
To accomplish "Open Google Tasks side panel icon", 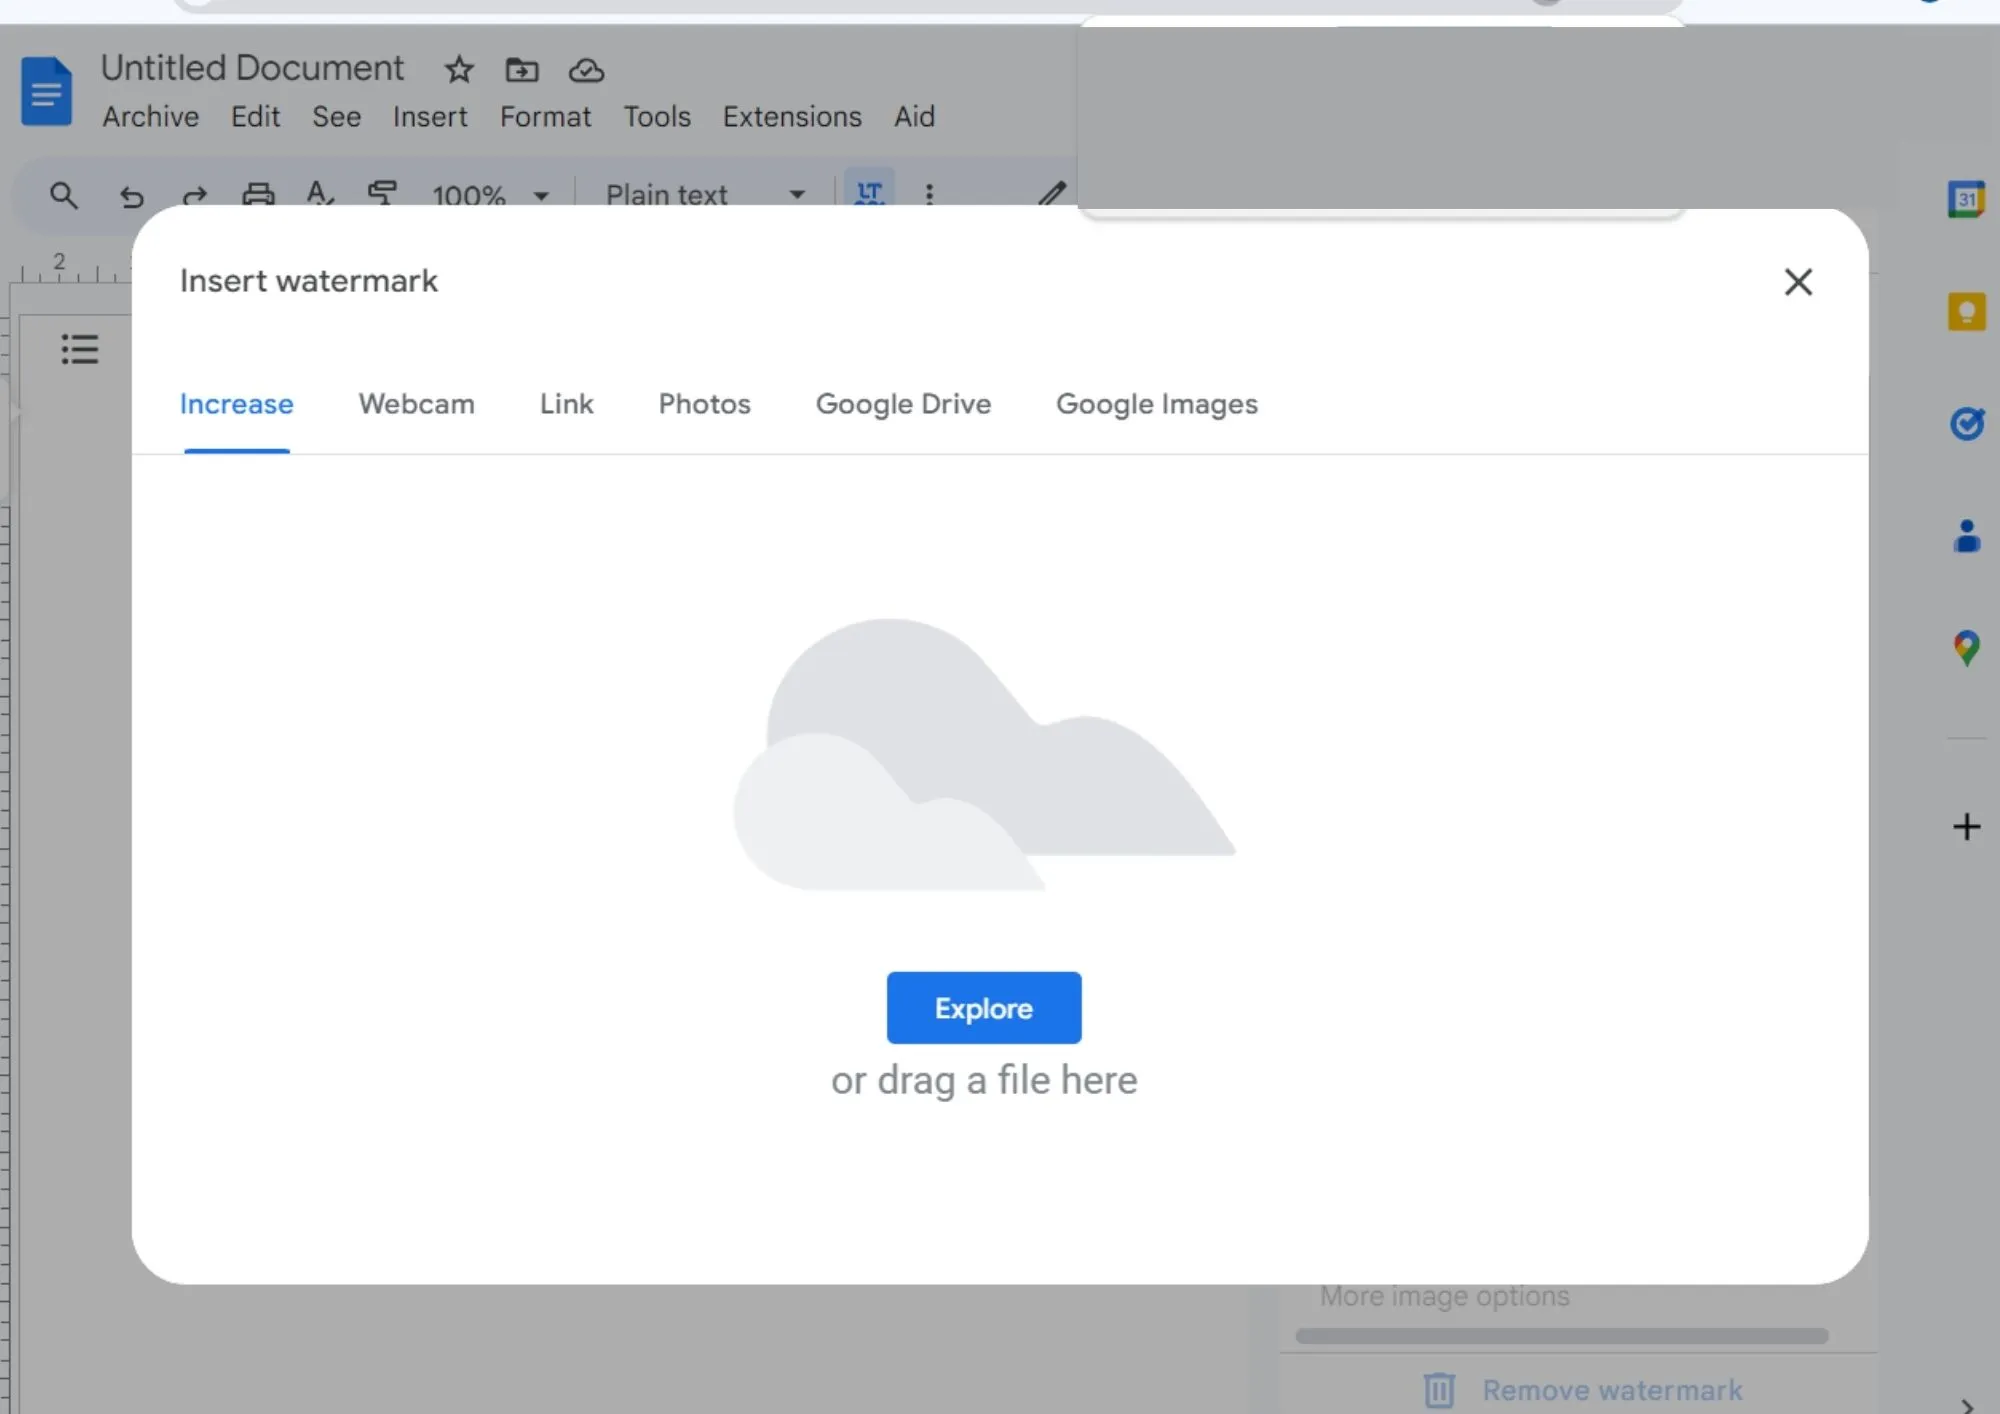I will click(1966, 424).
